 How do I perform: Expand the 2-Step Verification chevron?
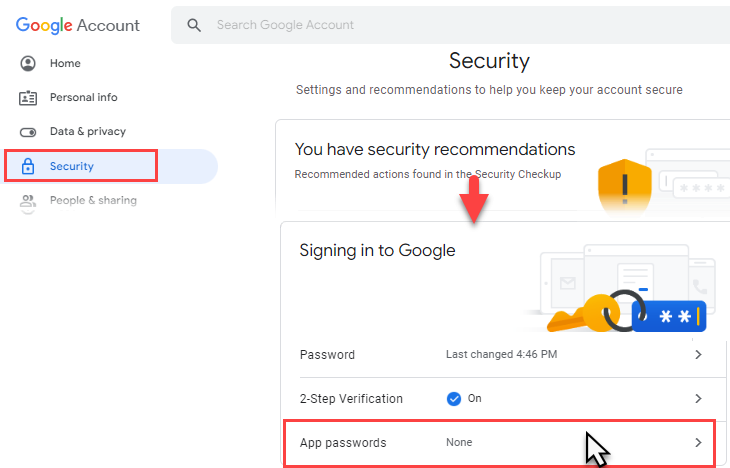click(x=698, y=399)
